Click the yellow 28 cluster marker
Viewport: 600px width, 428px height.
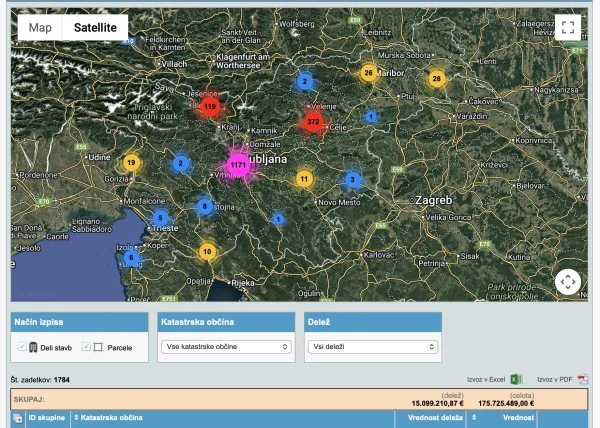pos(436,78)
